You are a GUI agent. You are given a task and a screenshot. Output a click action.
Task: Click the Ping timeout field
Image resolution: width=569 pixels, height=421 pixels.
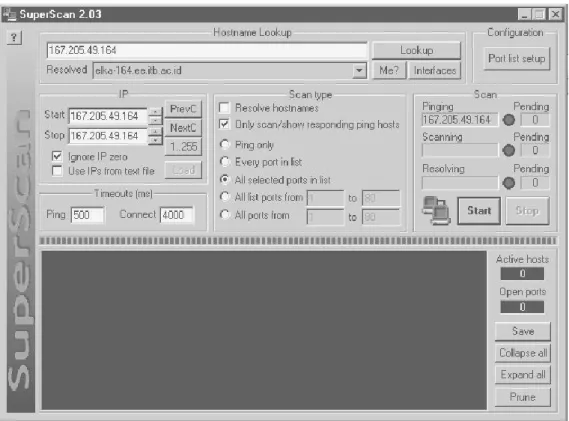coord(87,215)
